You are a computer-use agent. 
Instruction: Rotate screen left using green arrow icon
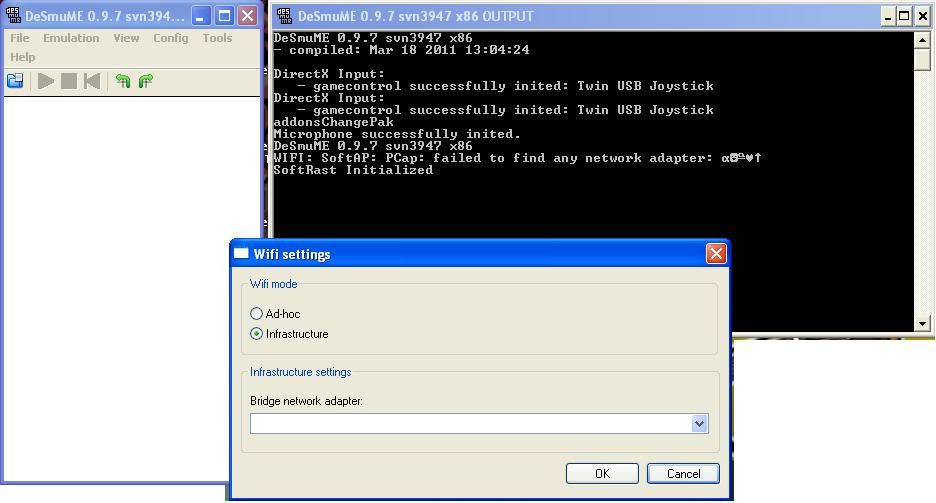click(x=122, y=81)
